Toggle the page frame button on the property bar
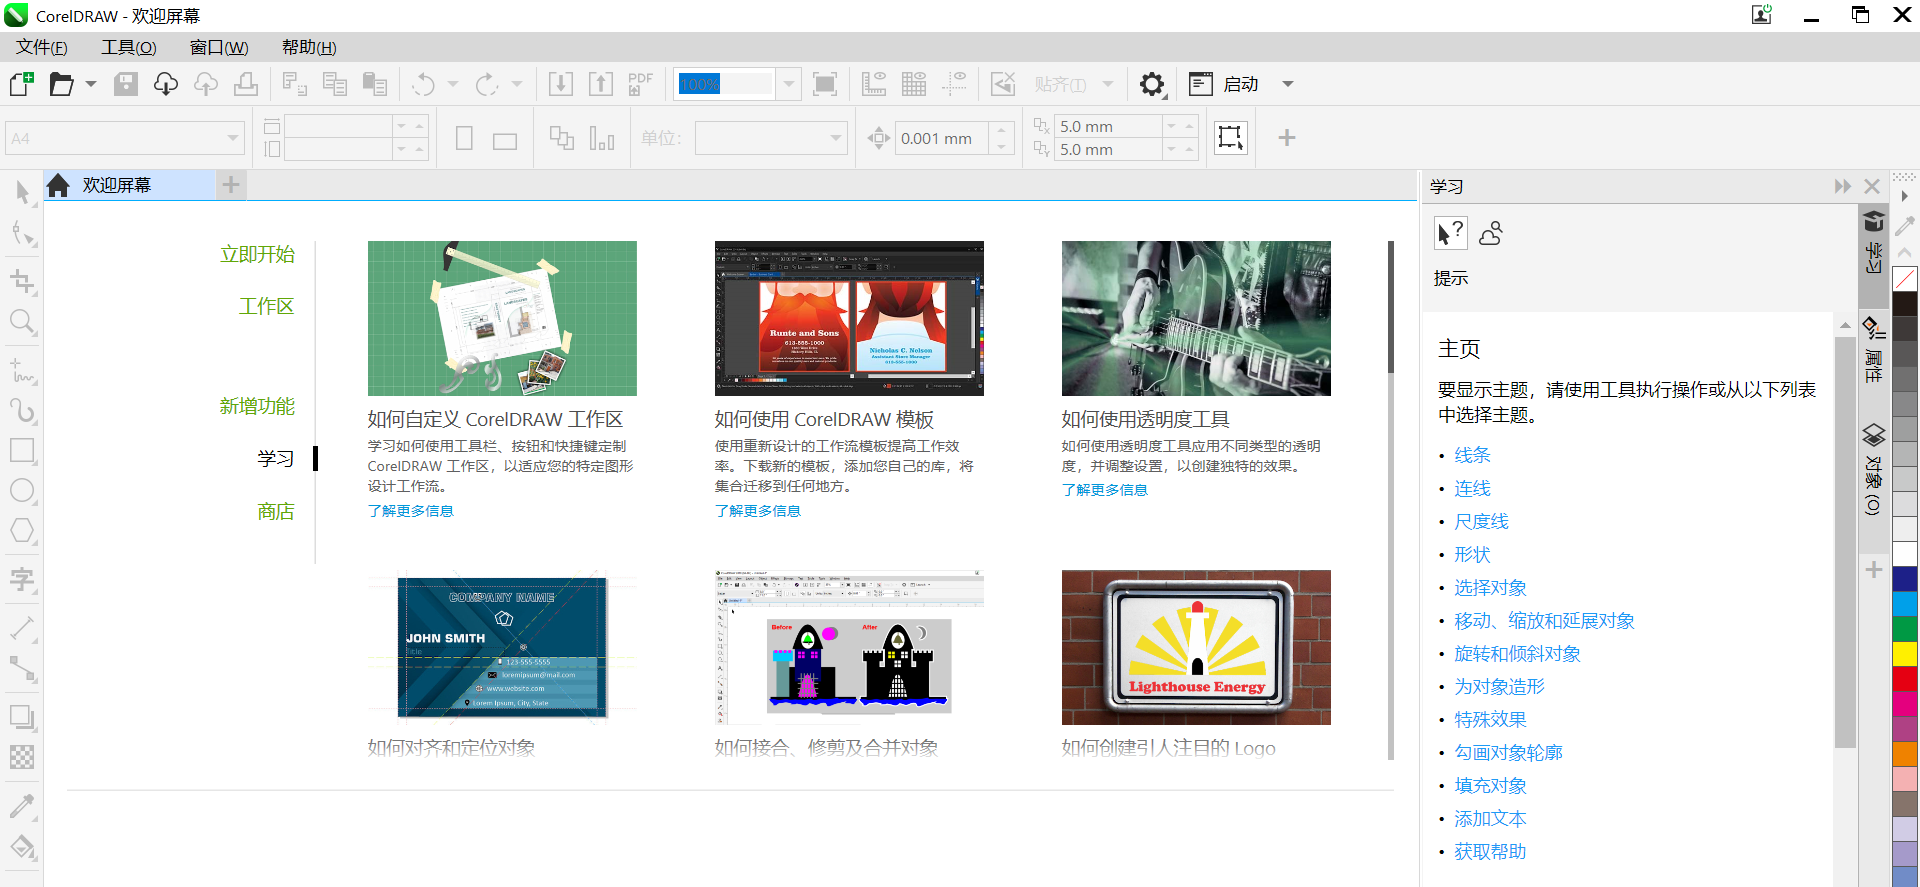Image resolution: width=1920 pixels, height=887 pixels. coord(1230,138)
